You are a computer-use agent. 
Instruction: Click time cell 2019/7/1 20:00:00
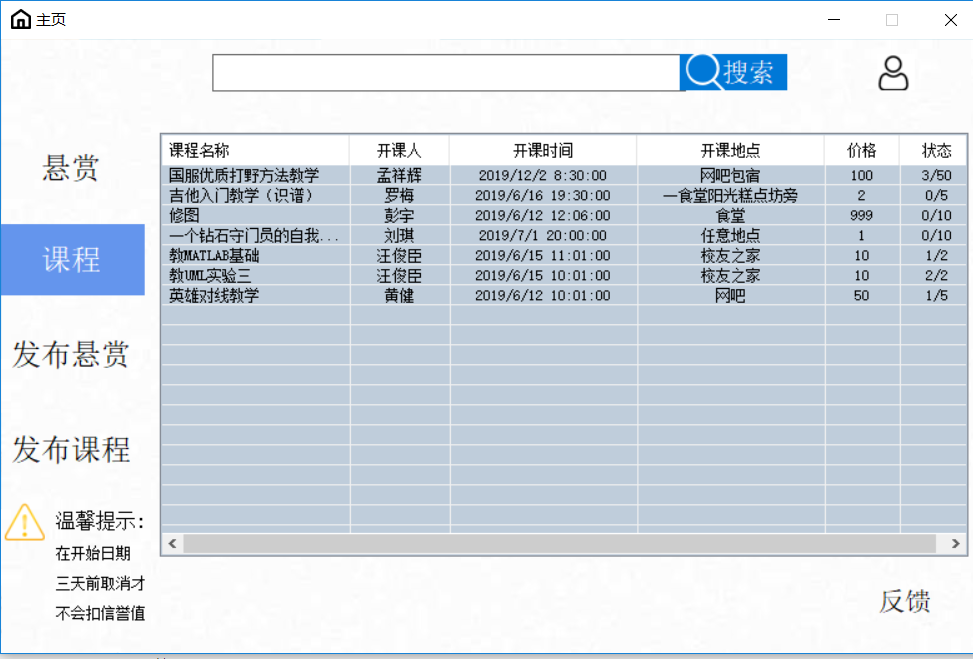543,236
